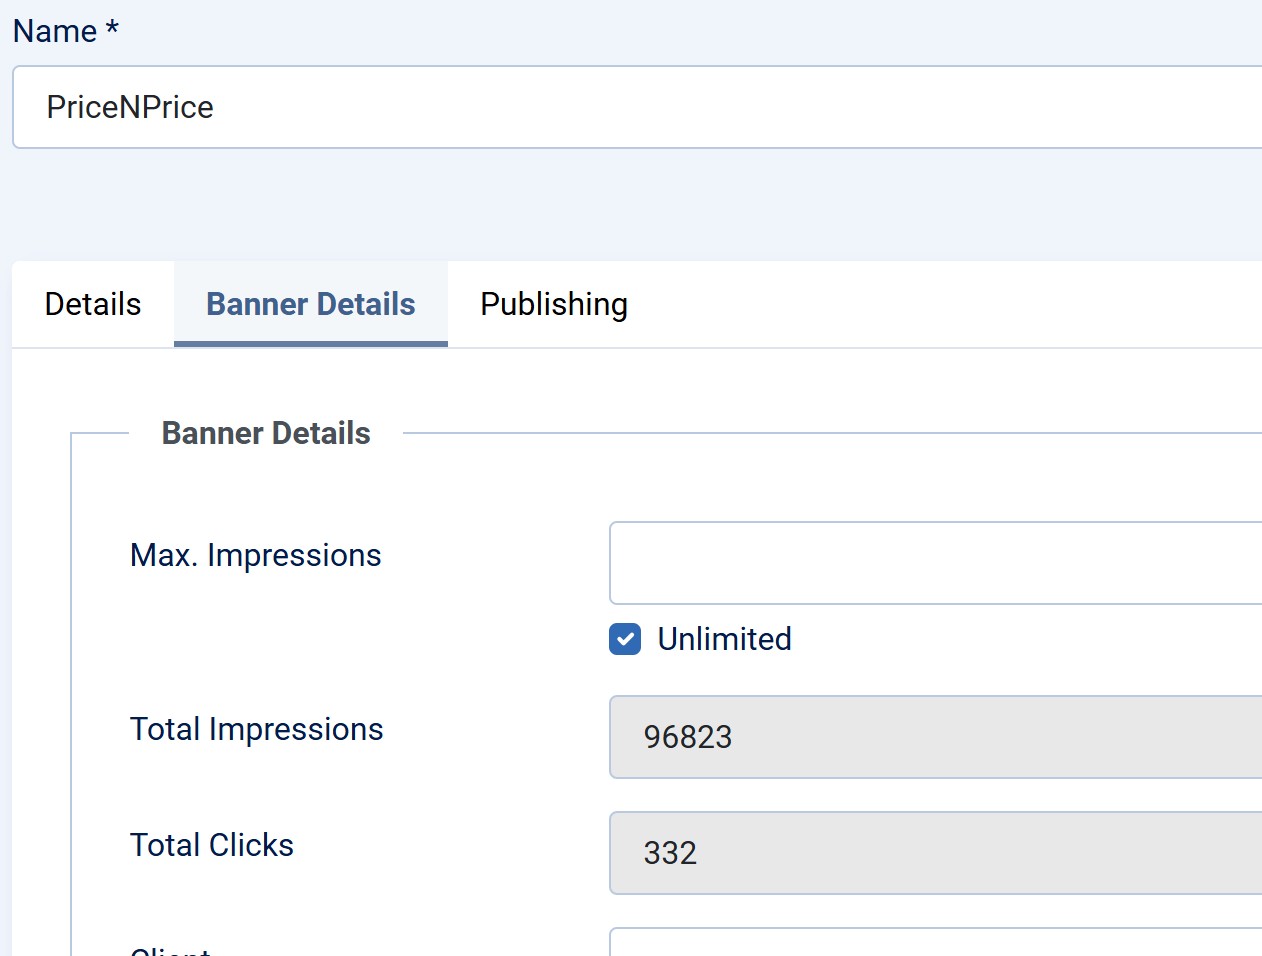Screen dimensions: 1262x956
Task: Click the Banner Details fieldset heading
Action: (x=266, y=433)
